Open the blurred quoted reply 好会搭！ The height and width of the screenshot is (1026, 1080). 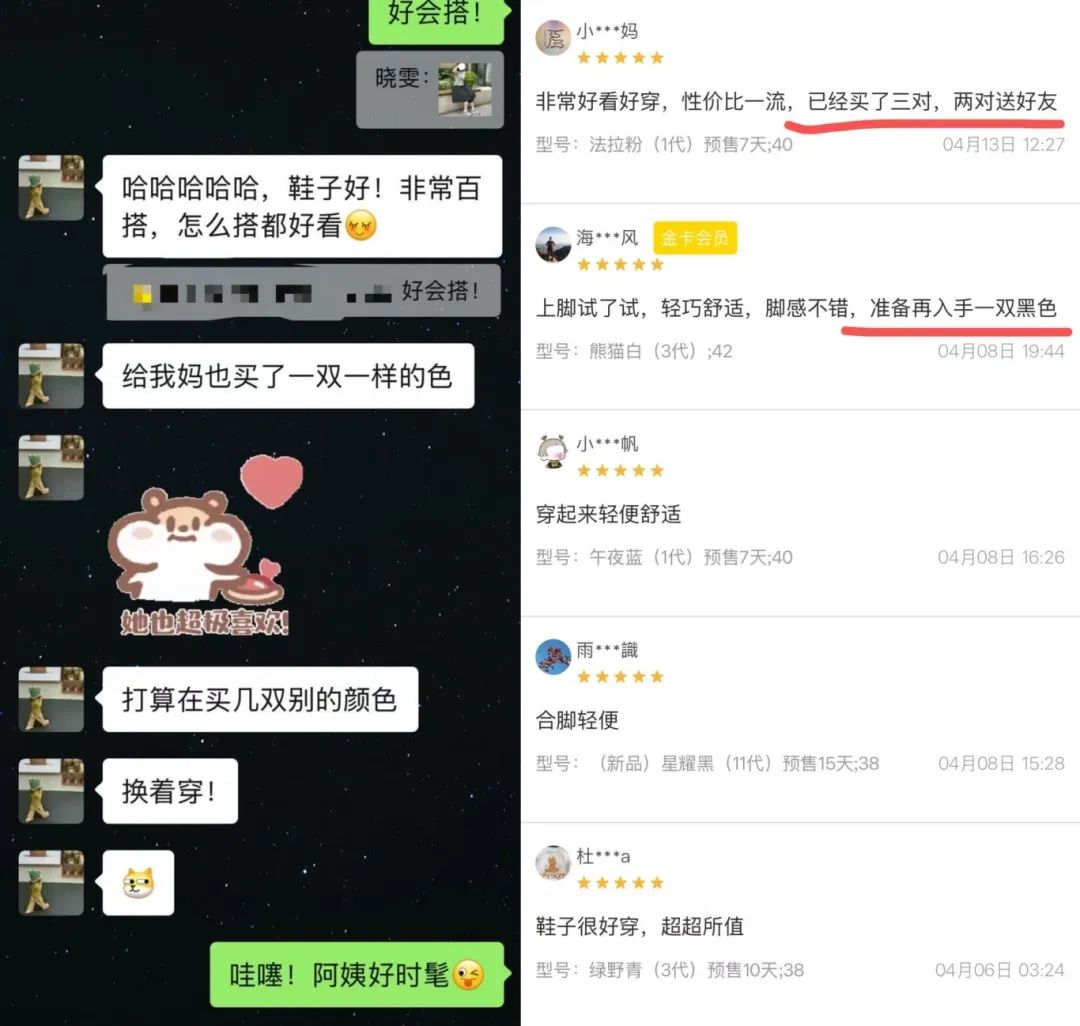tap(303, 293)
